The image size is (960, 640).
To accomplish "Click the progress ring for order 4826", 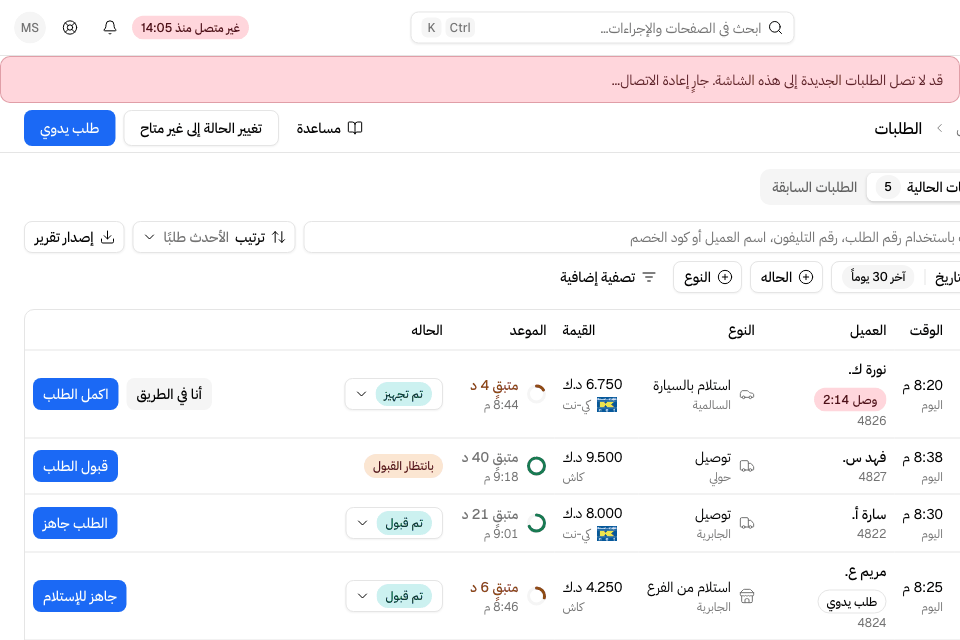I will [536, 394].
